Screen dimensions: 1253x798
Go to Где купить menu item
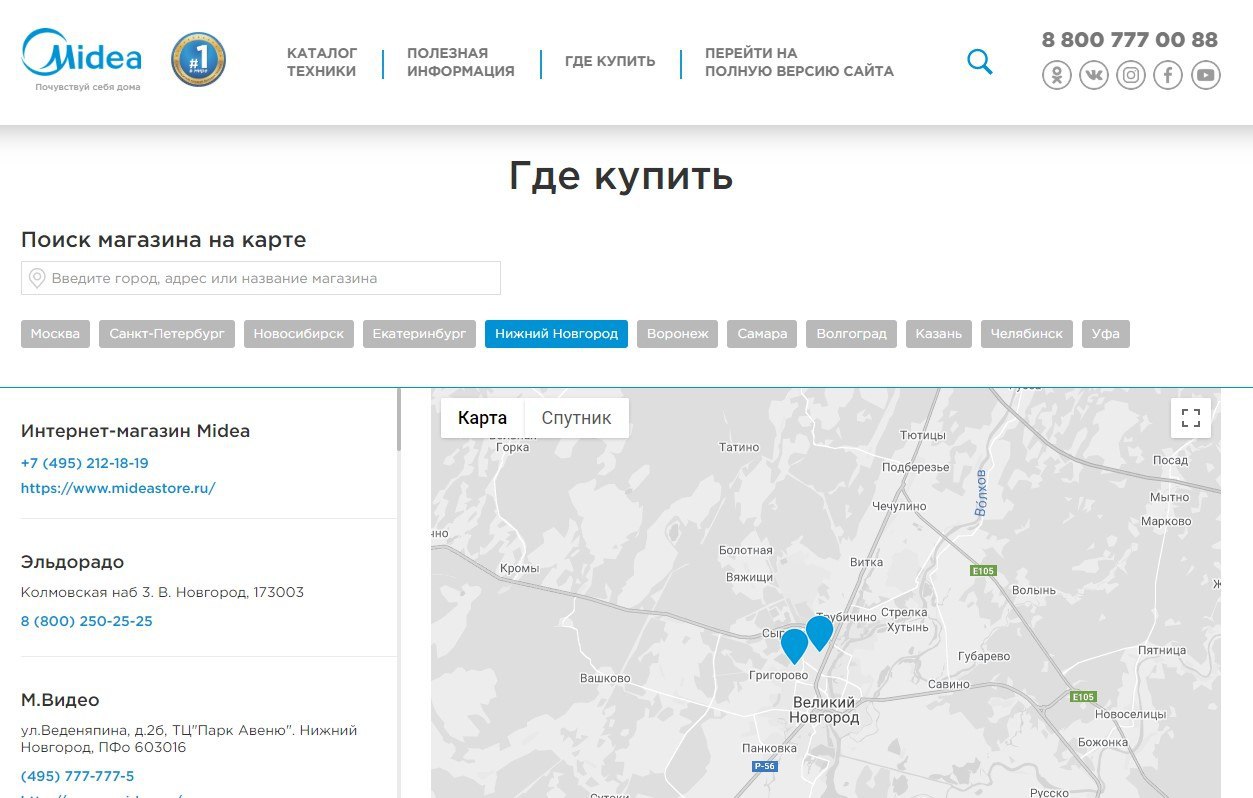tap(610, 61)
